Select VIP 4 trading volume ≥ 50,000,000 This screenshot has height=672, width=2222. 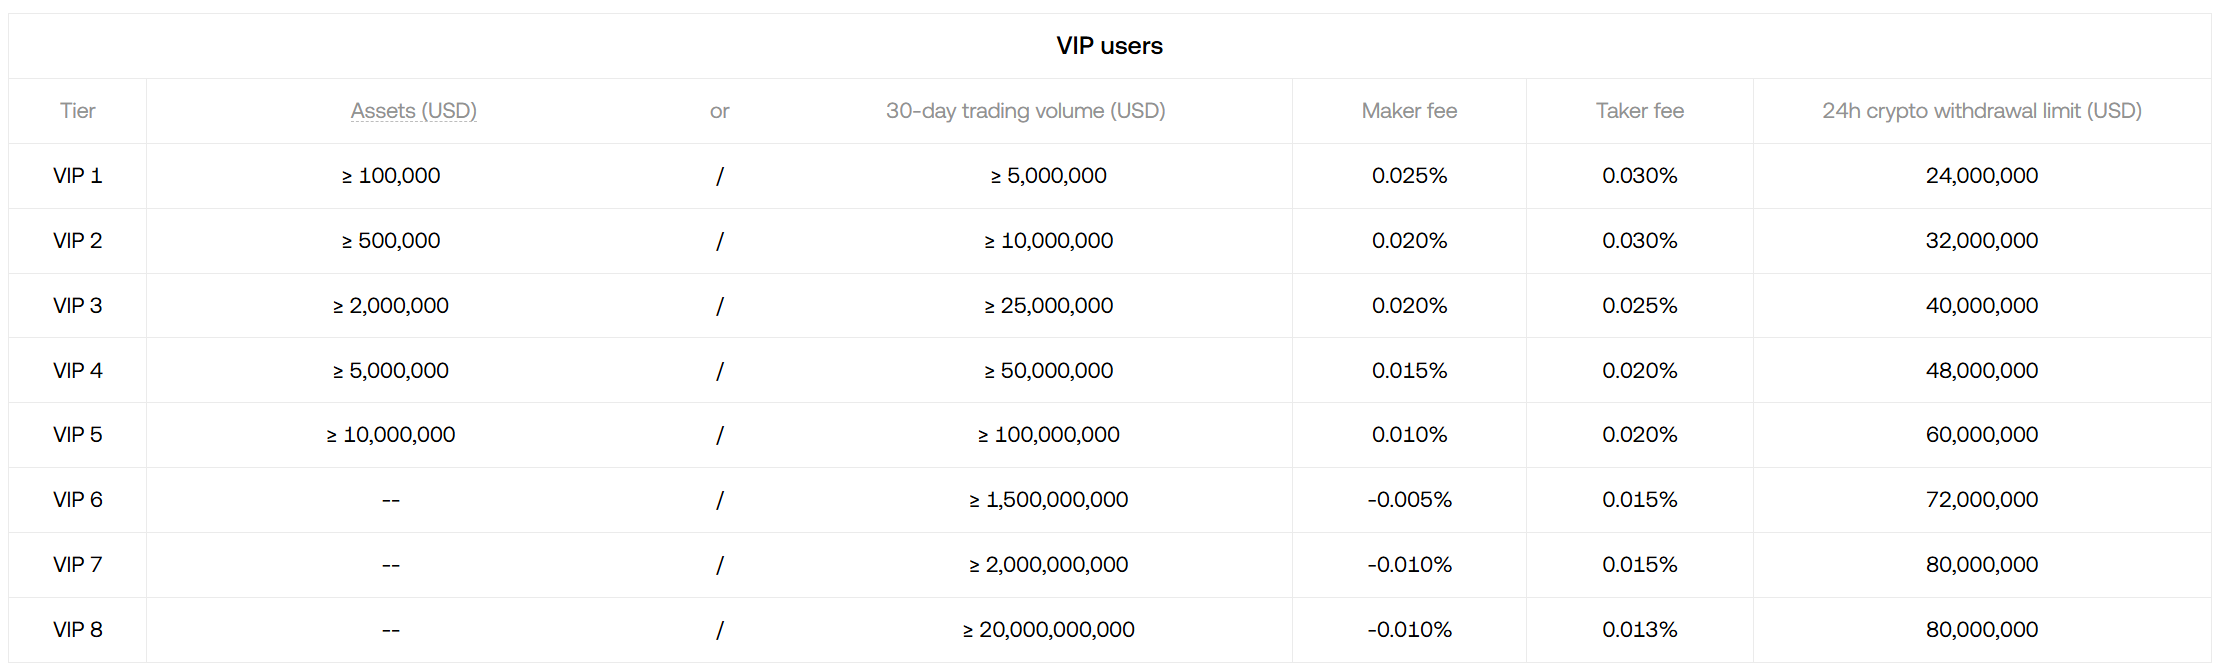1048,371
